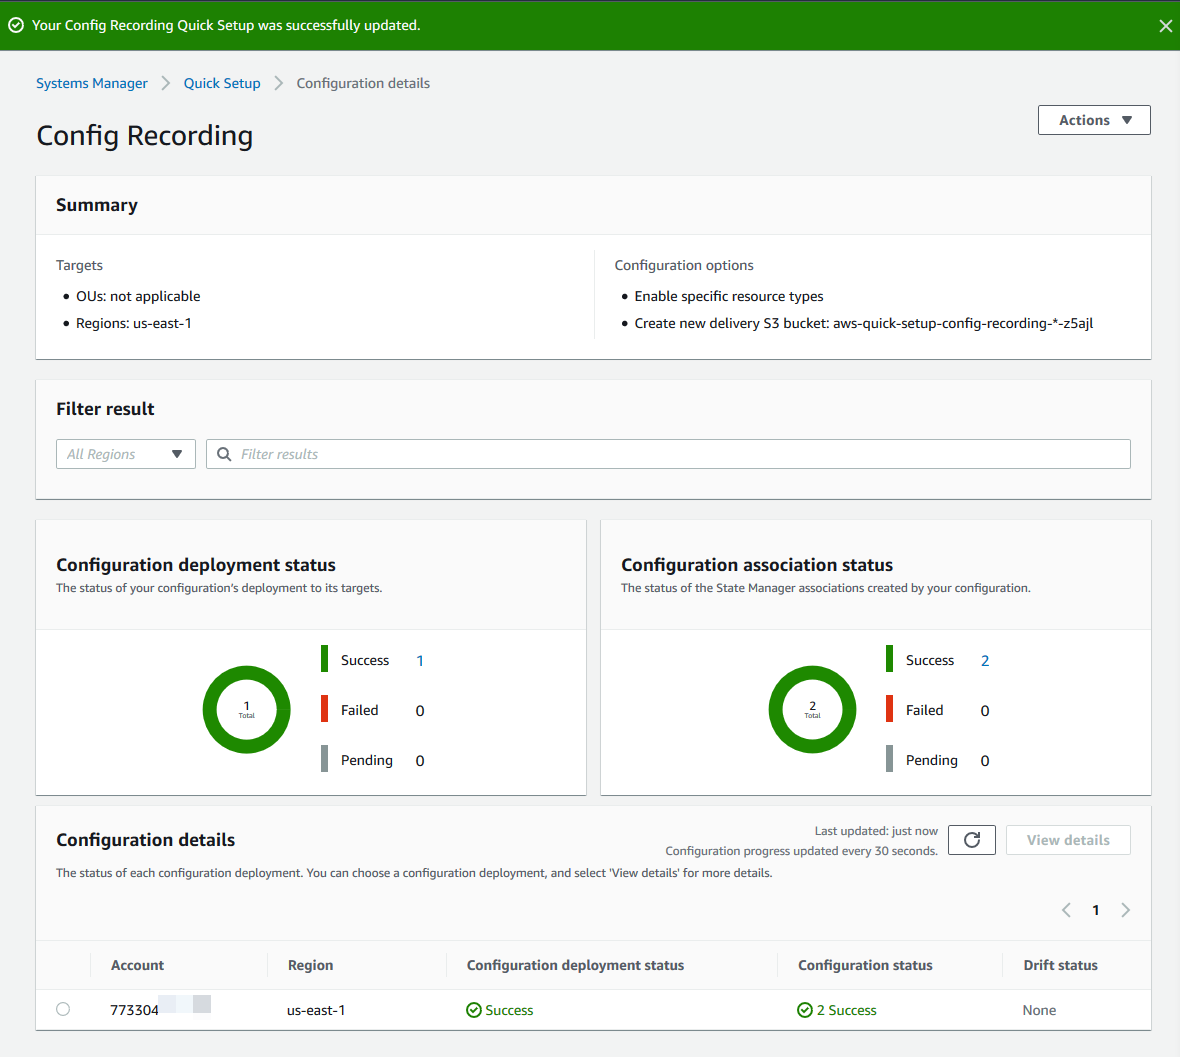Click the gray Pending legend bar for deployment status
The width and height of the screenshot is (1180, 1057).
click(324, 758)
